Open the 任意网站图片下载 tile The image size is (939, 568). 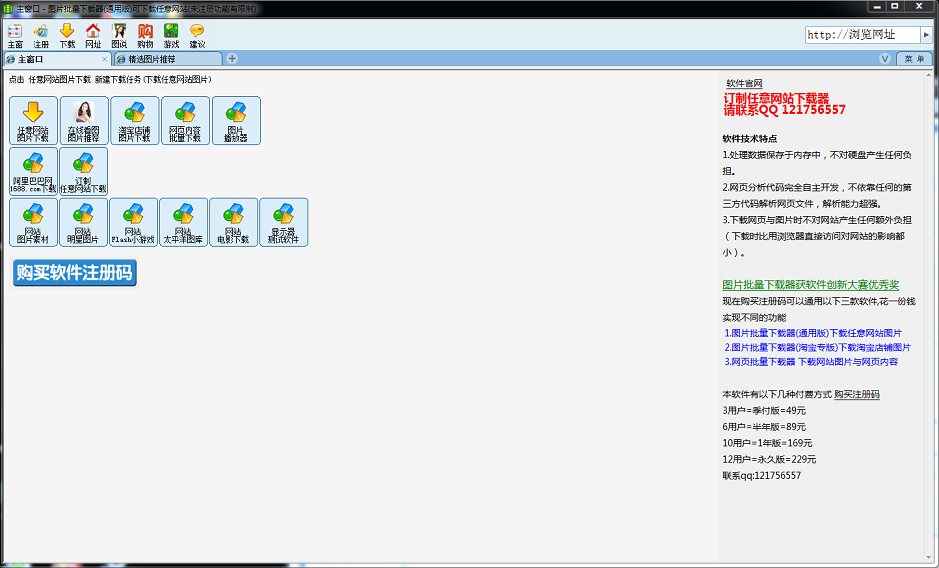click(x=34, y=120)
